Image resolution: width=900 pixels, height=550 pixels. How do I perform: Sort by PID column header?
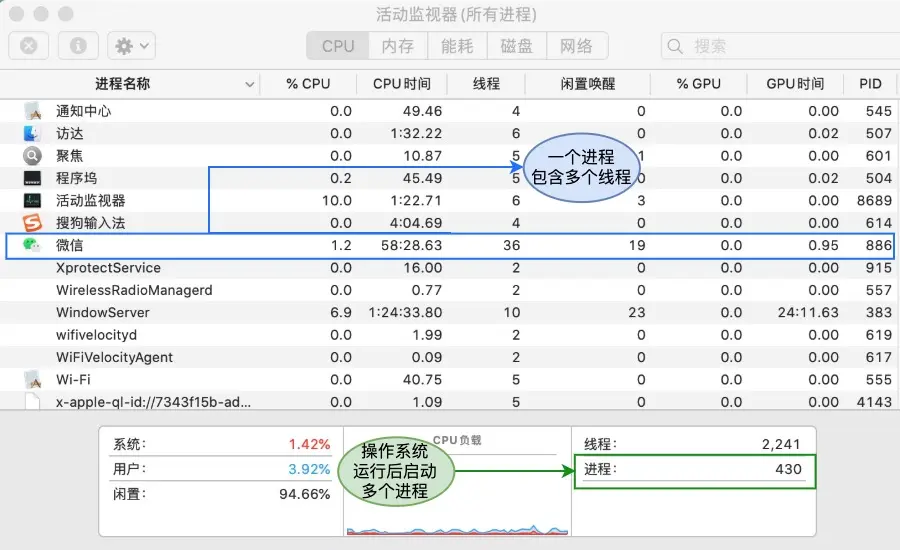click(x=870, y=84)
